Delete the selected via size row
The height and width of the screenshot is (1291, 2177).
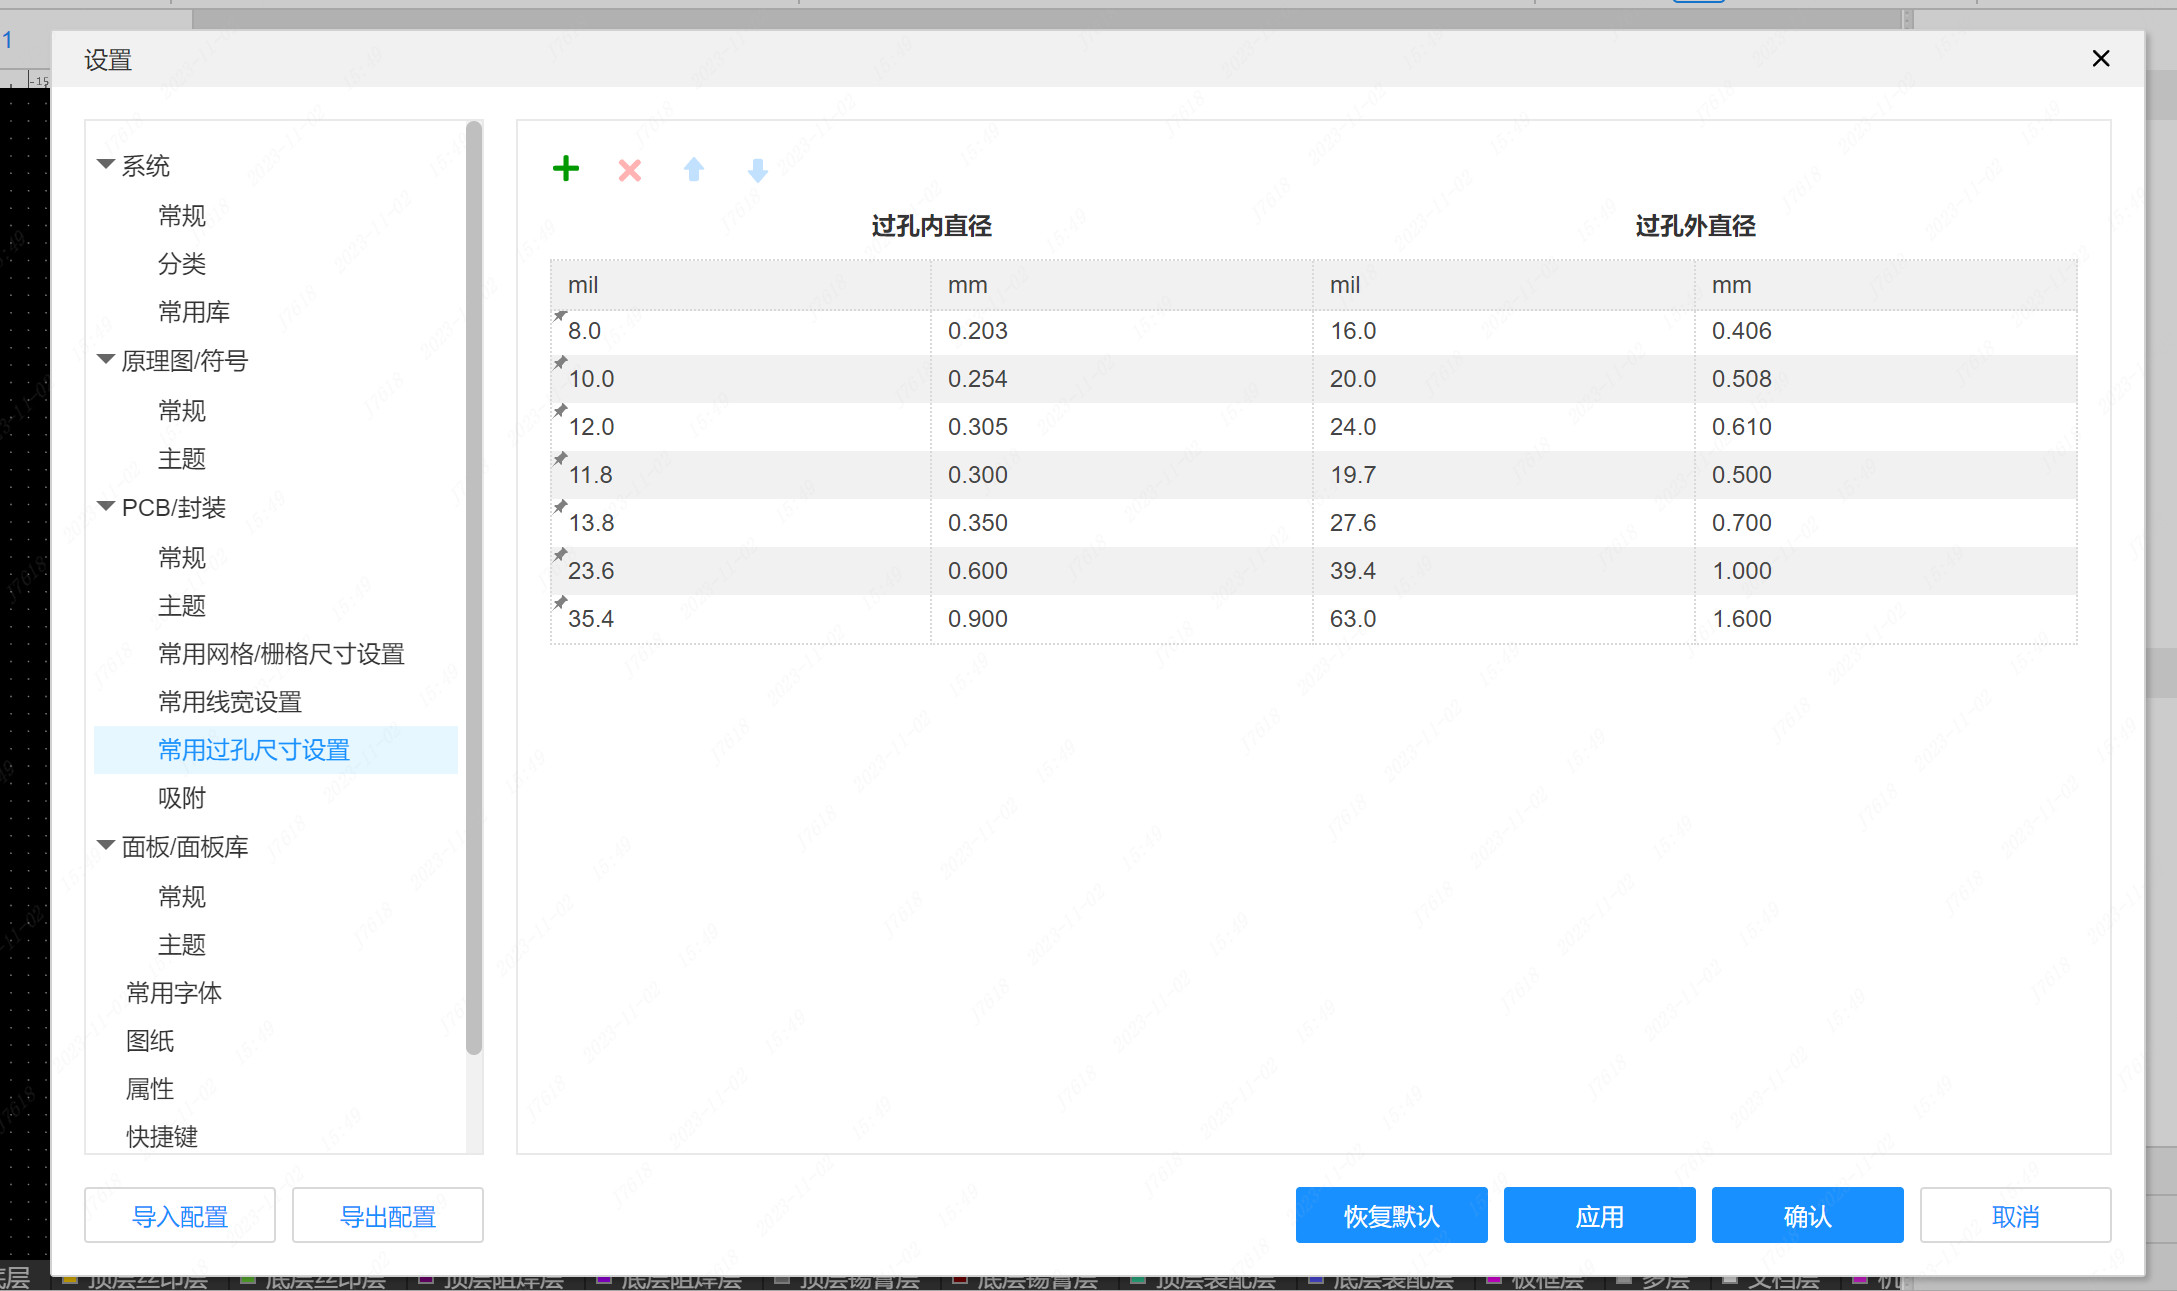tap(630, 170)
